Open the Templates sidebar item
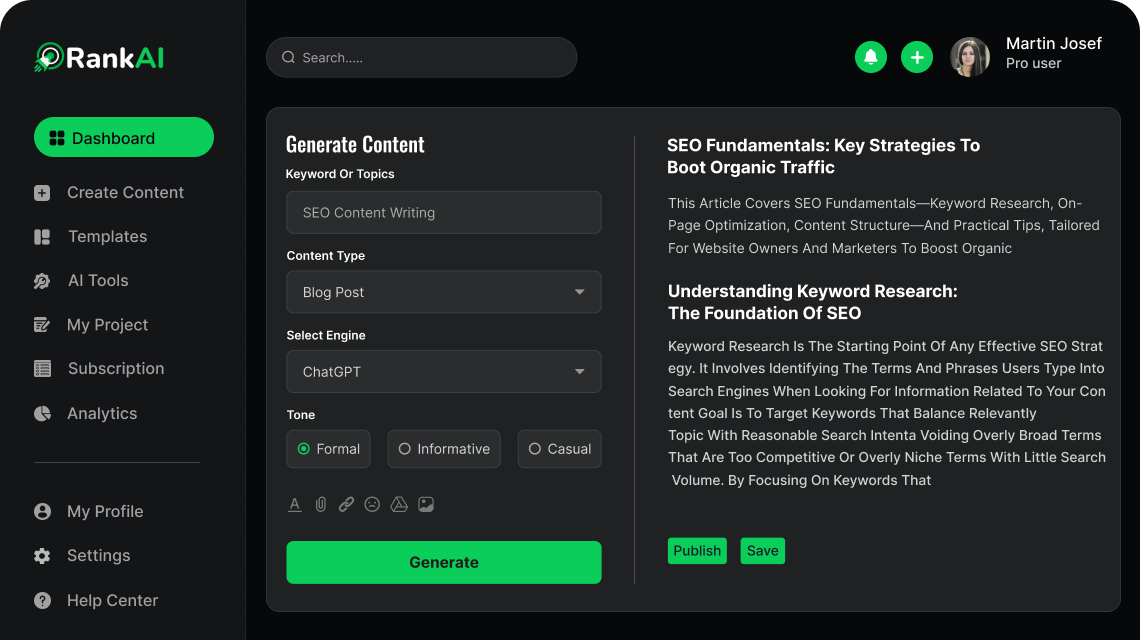 (107, 237)
